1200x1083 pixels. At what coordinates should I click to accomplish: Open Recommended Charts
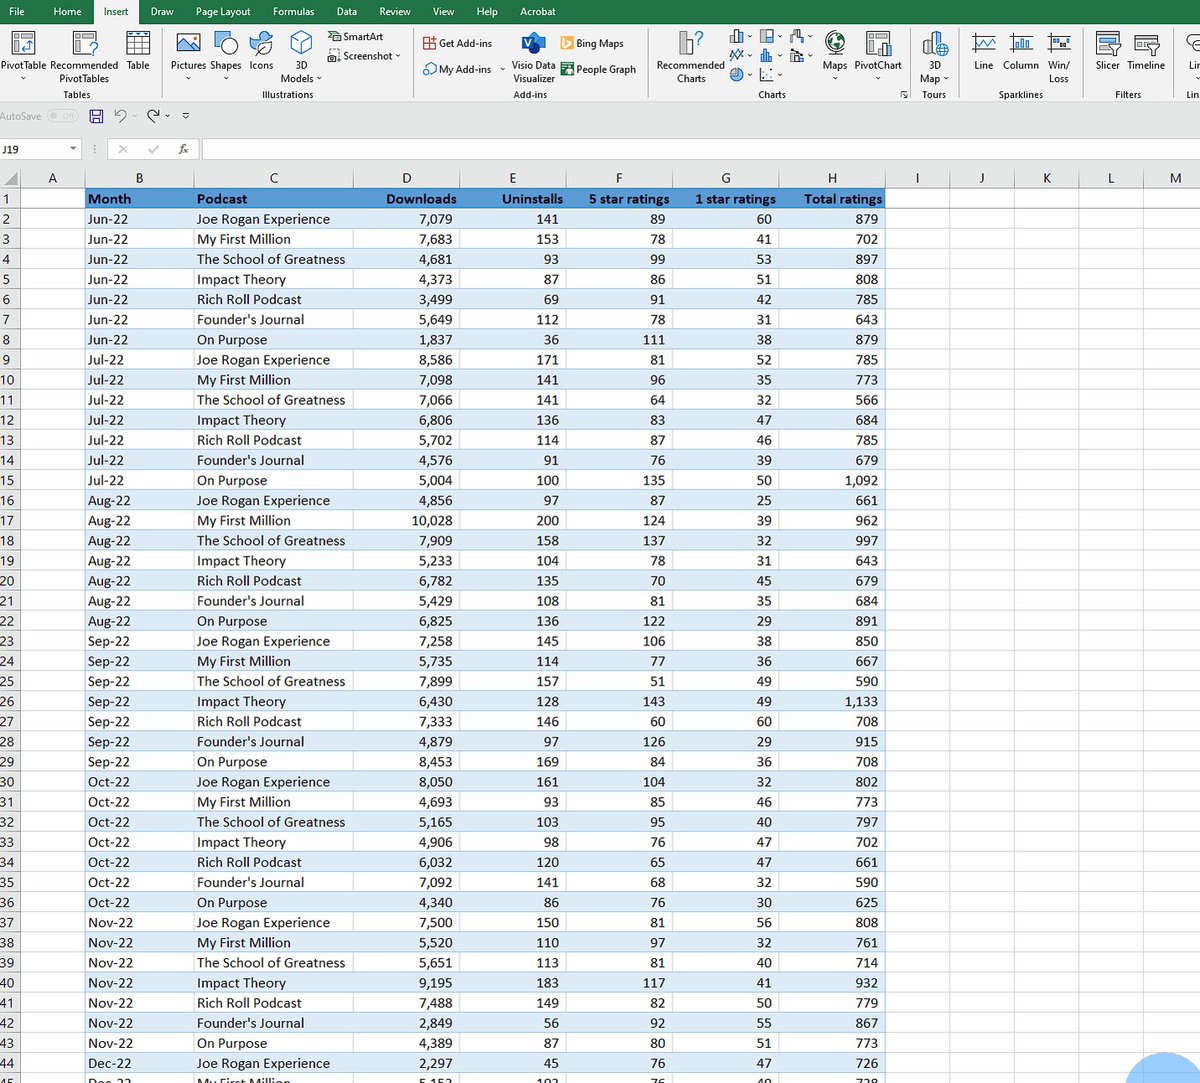[x=691, y=56]
